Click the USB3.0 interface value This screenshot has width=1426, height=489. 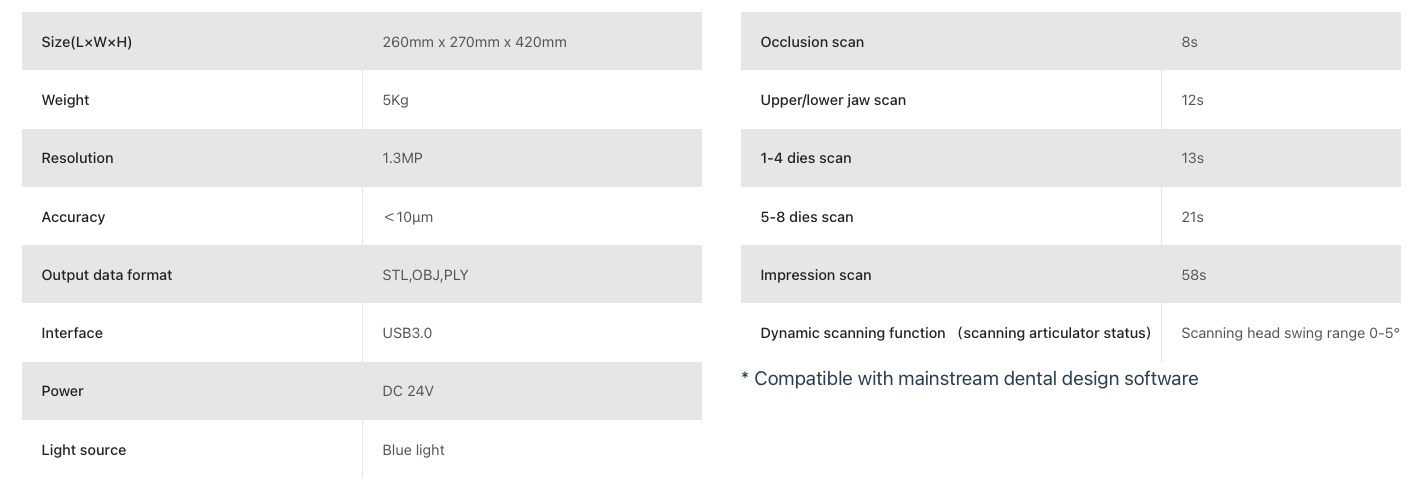(407, 333)
